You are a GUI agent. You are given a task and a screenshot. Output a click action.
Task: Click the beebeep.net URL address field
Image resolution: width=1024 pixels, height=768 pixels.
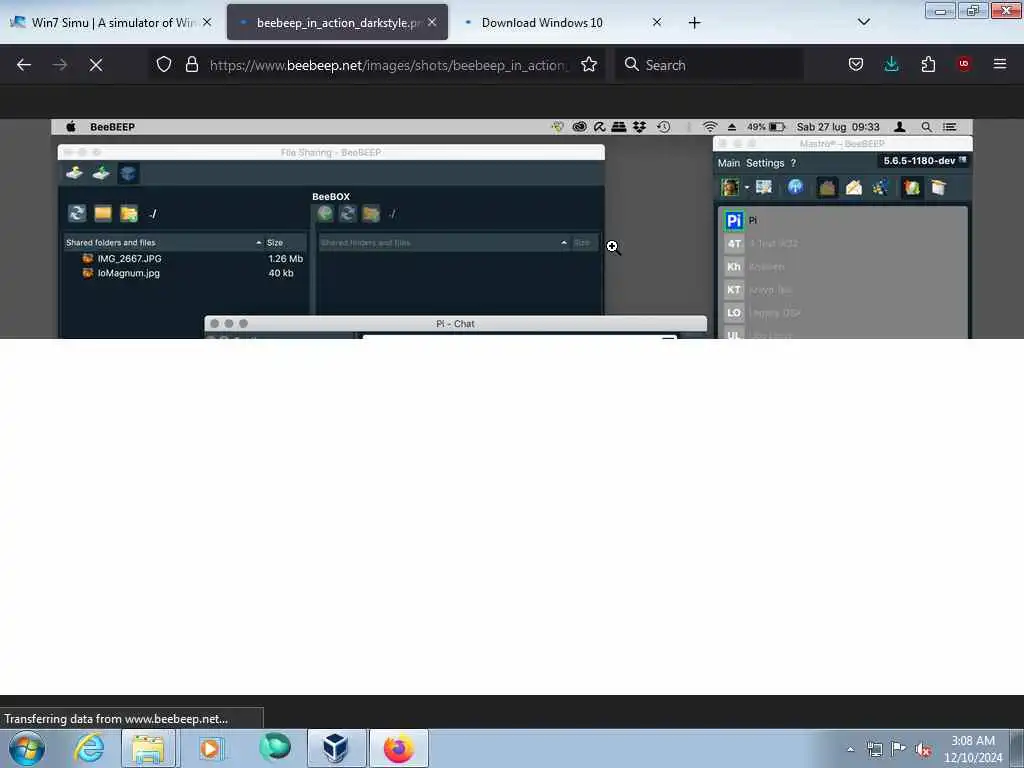pyautogui.click(x=389, y=65)
